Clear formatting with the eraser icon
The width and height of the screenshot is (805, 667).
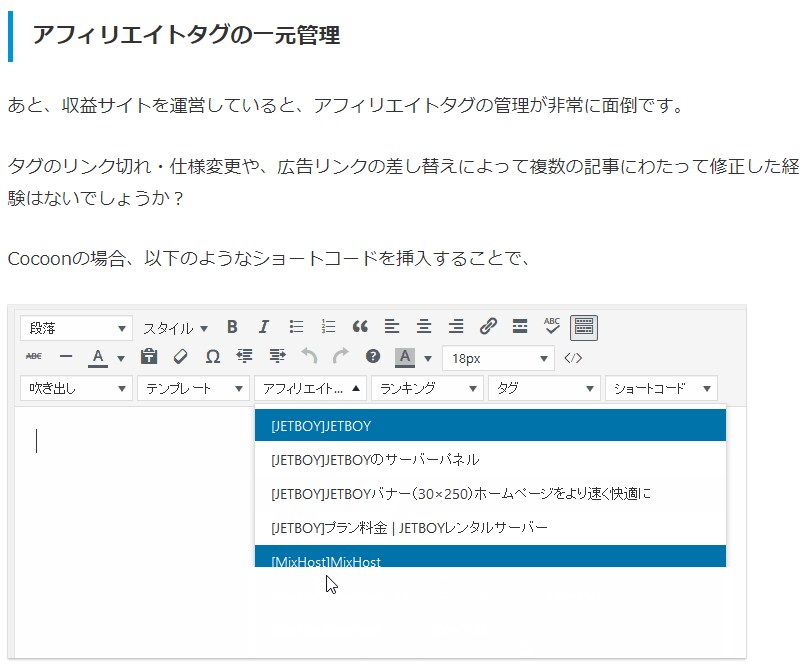[181, 356]
